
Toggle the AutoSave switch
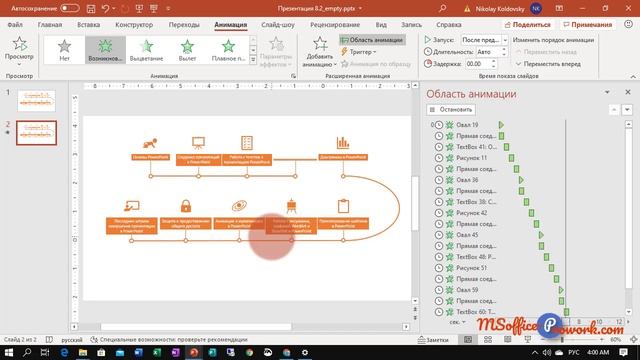[x=70, y=8]
